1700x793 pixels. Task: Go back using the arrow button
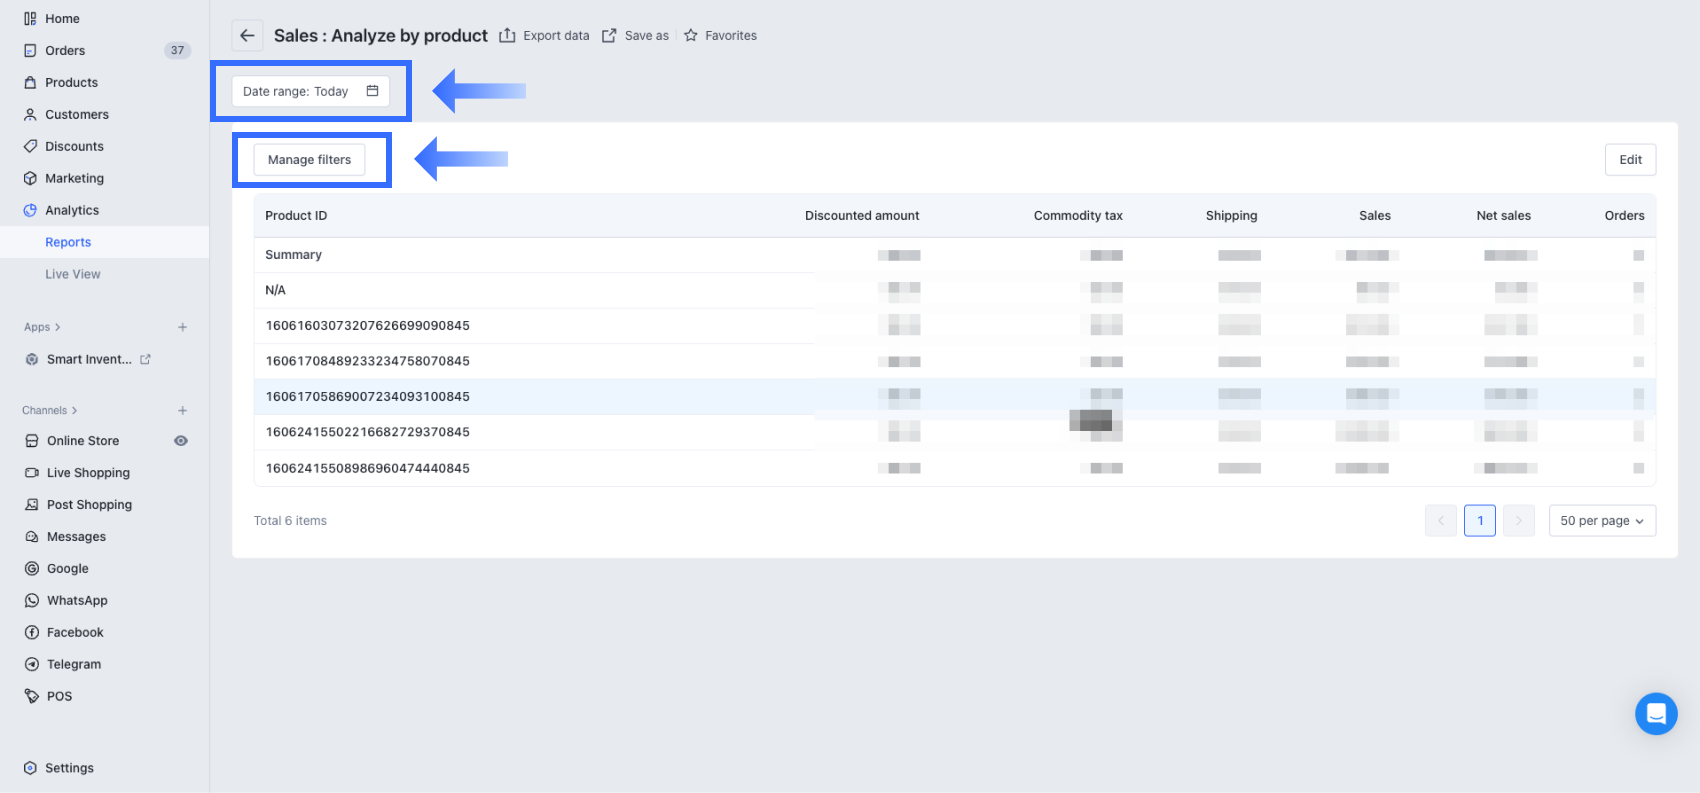pos(247,35)
